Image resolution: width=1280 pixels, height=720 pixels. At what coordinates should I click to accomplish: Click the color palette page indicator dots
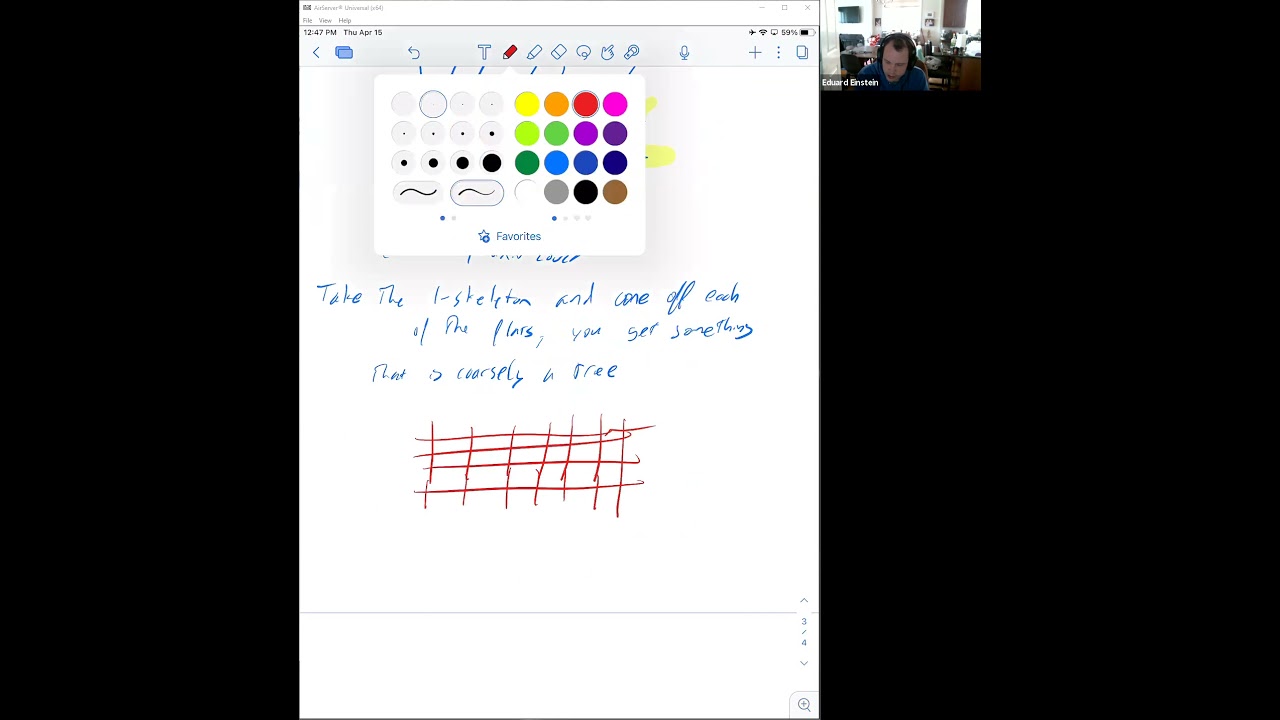(x=571, y=218)
